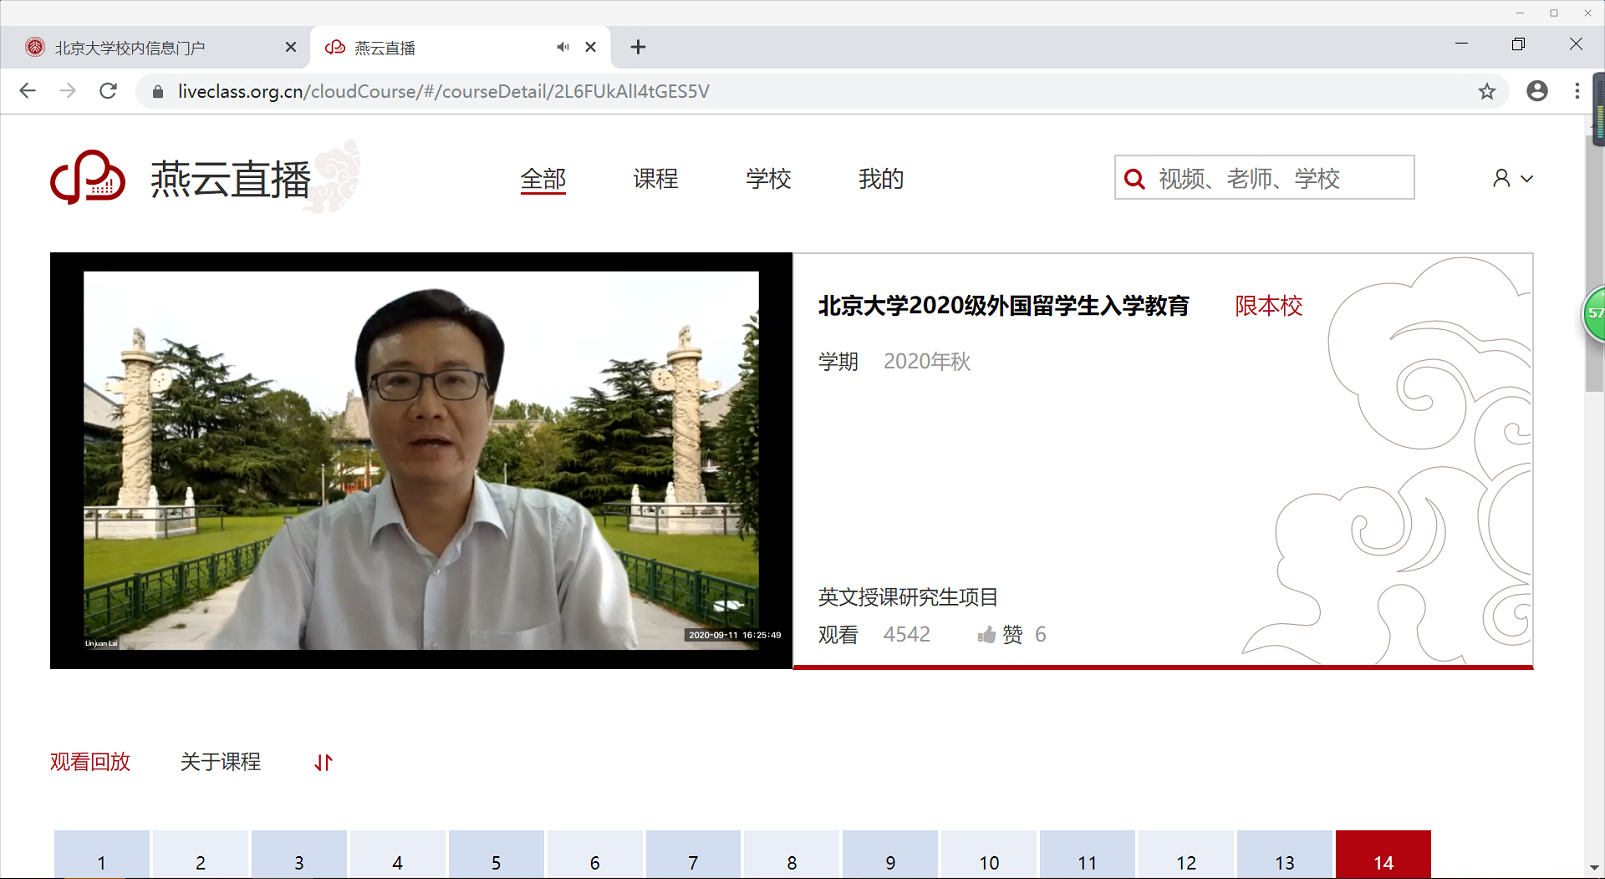This screenshot has width=1605, height=879.
Task: Click the red search magnifier icon
Action: click(x=1134, y=179)
